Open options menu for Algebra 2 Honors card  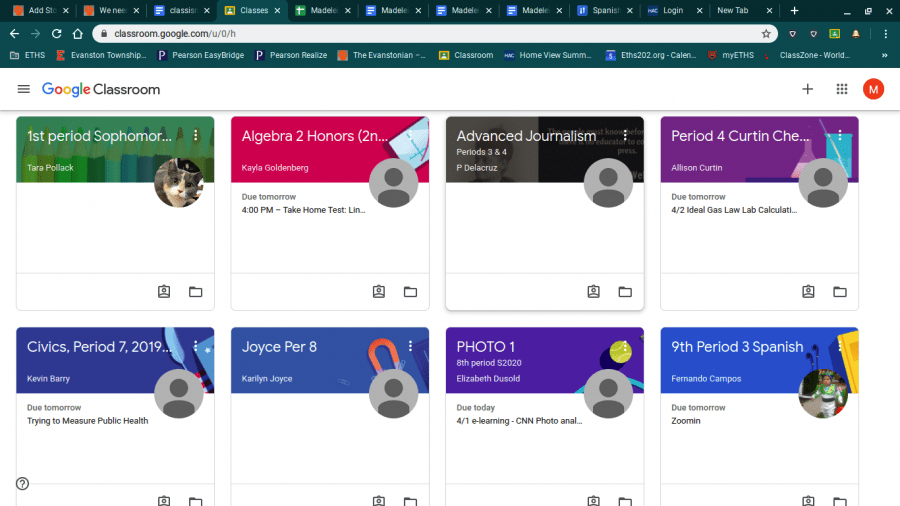410,135
